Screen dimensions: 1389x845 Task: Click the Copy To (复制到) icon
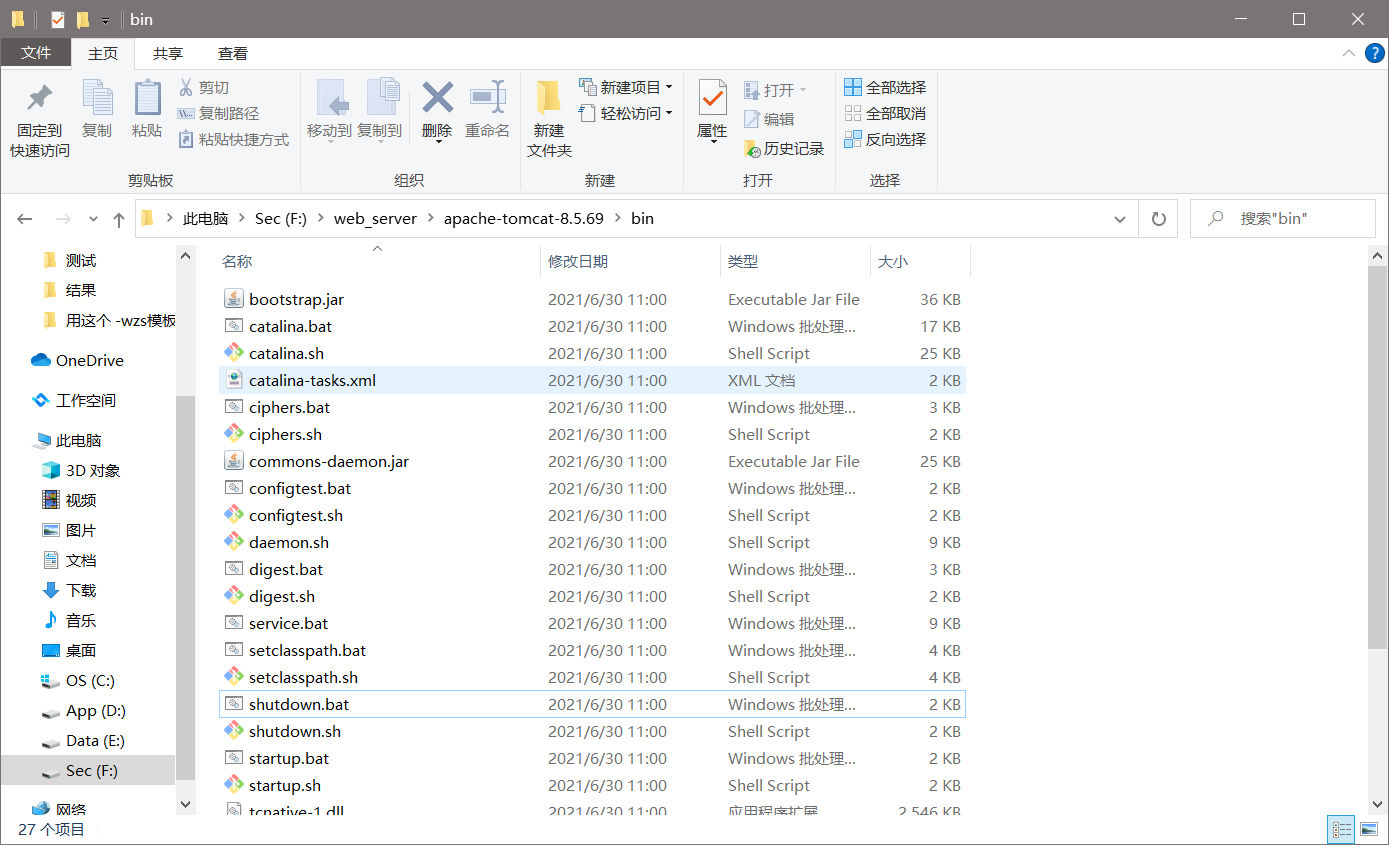tap(381, 98)
